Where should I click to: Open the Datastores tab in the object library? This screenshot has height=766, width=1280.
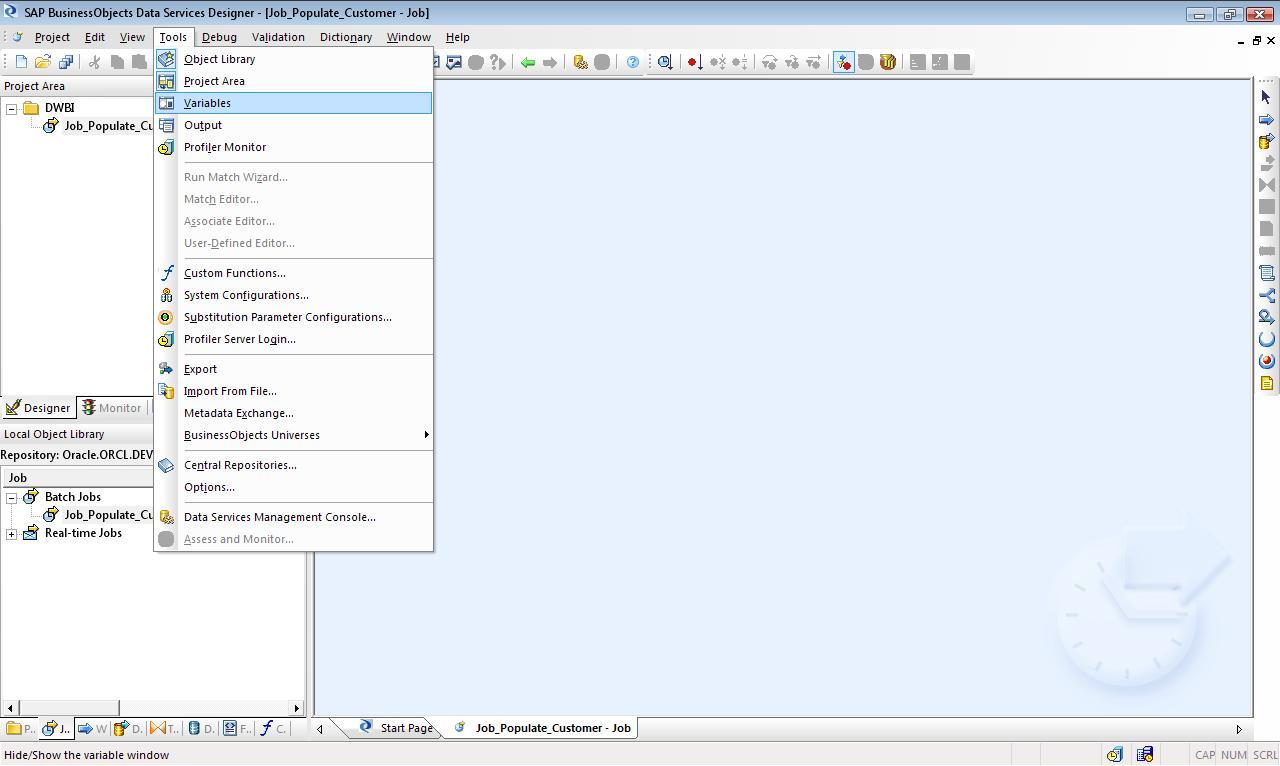click(201, 728)
